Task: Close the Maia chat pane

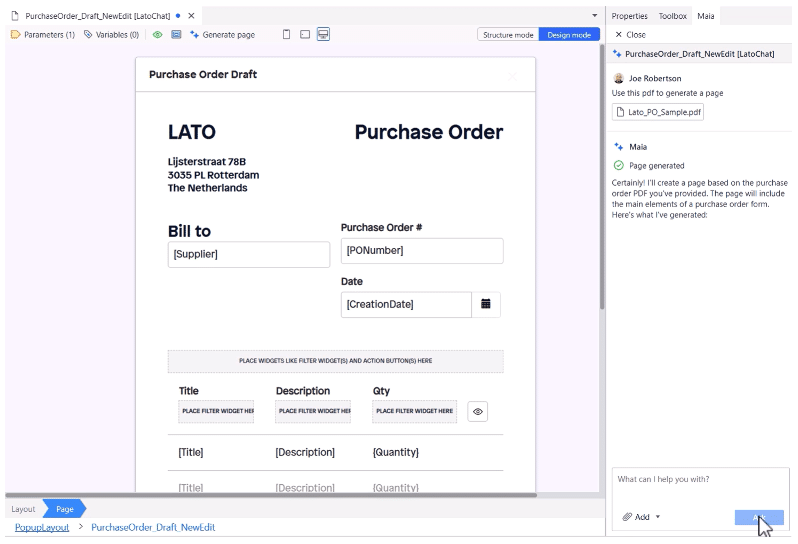Action: [x=630, y=34]
